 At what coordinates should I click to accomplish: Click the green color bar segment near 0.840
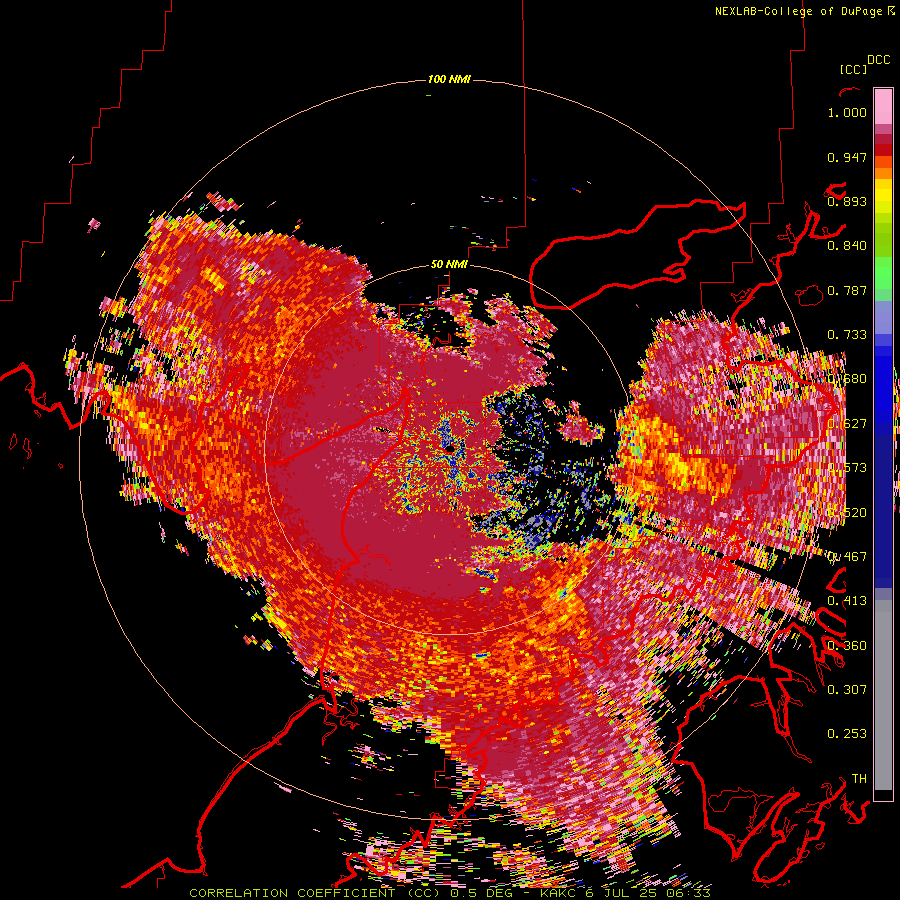pyautogui.click(x=883, y=240)
